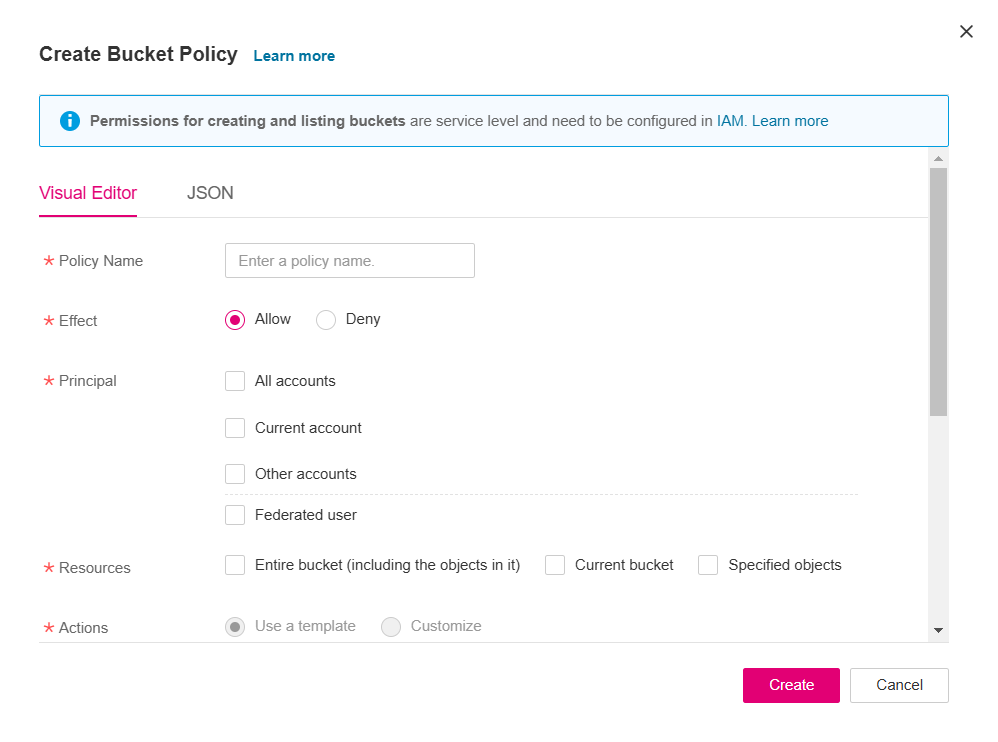
Task: Click the vertical scrollbar thumb
Action: tap(938, 290)
